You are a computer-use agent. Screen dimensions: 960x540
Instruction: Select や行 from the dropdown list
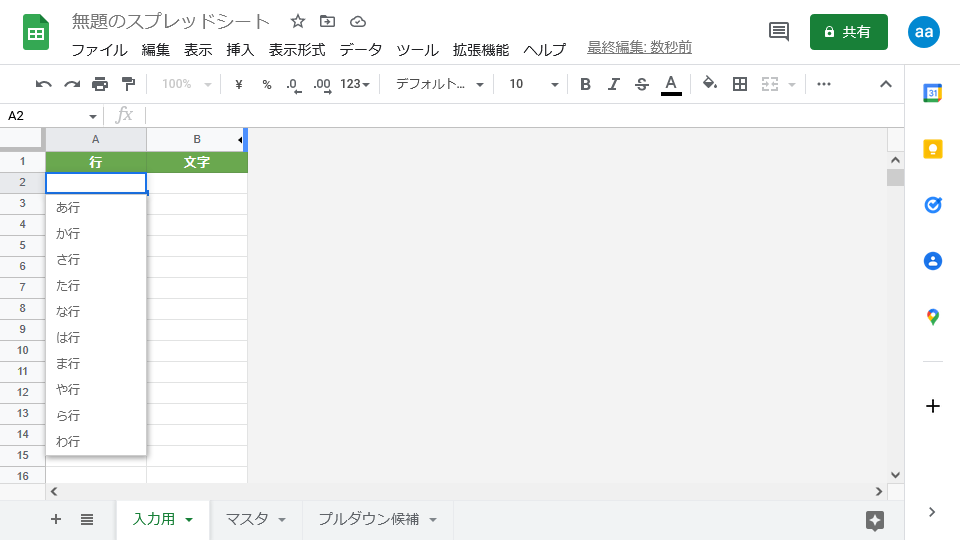click(x=96, y=389)
